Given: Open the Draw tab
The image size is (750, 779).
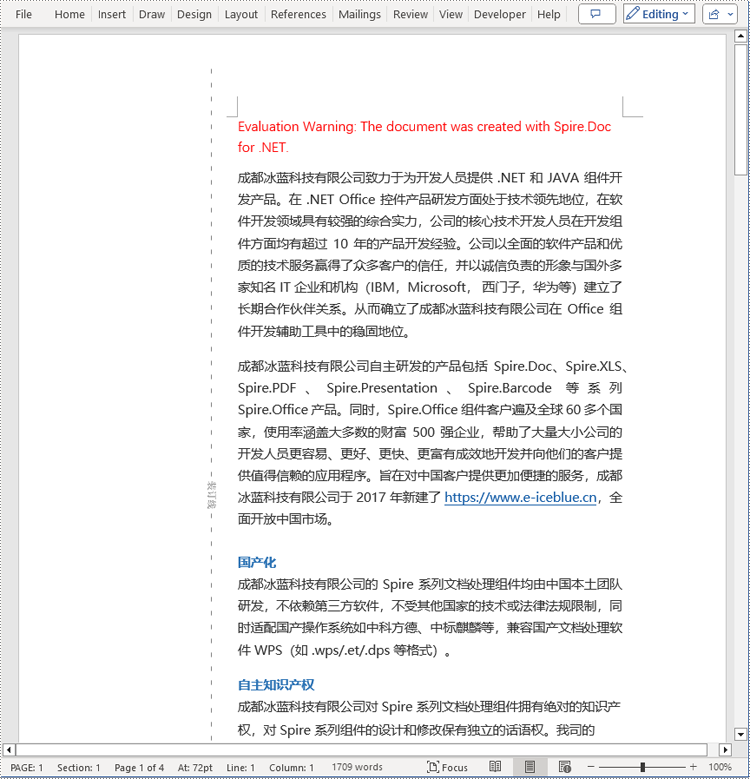Looking at the screenshot, I should (x=151, y=14).
